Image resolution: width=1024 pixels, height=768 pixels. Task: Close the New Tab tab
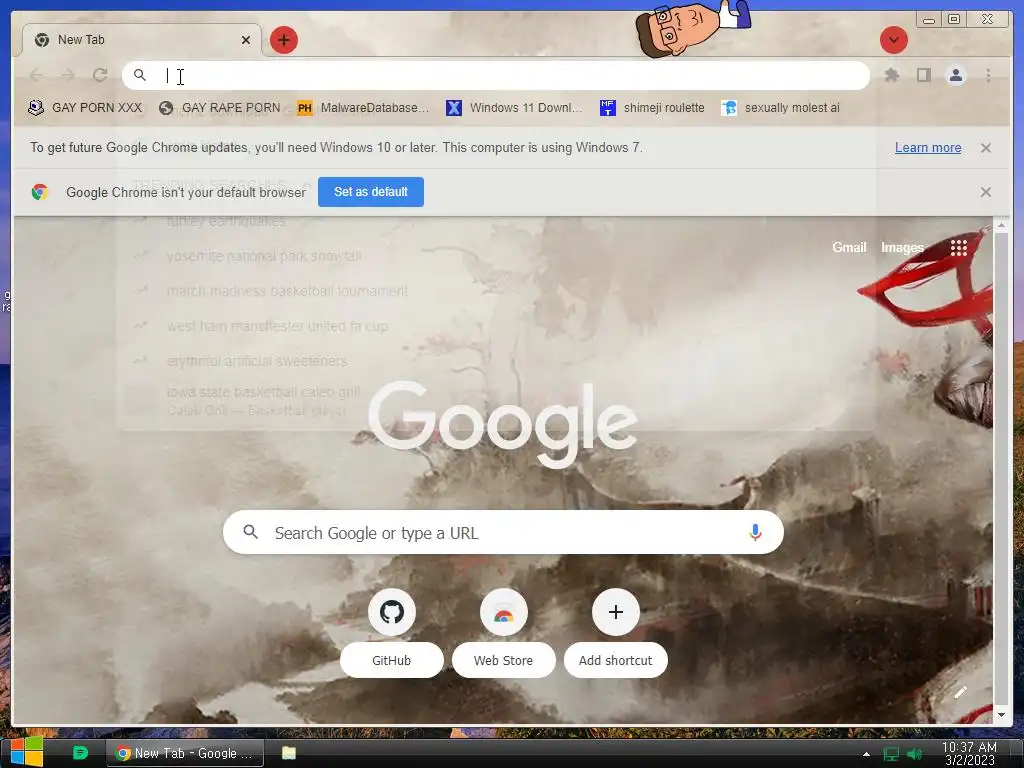[246, 40]
